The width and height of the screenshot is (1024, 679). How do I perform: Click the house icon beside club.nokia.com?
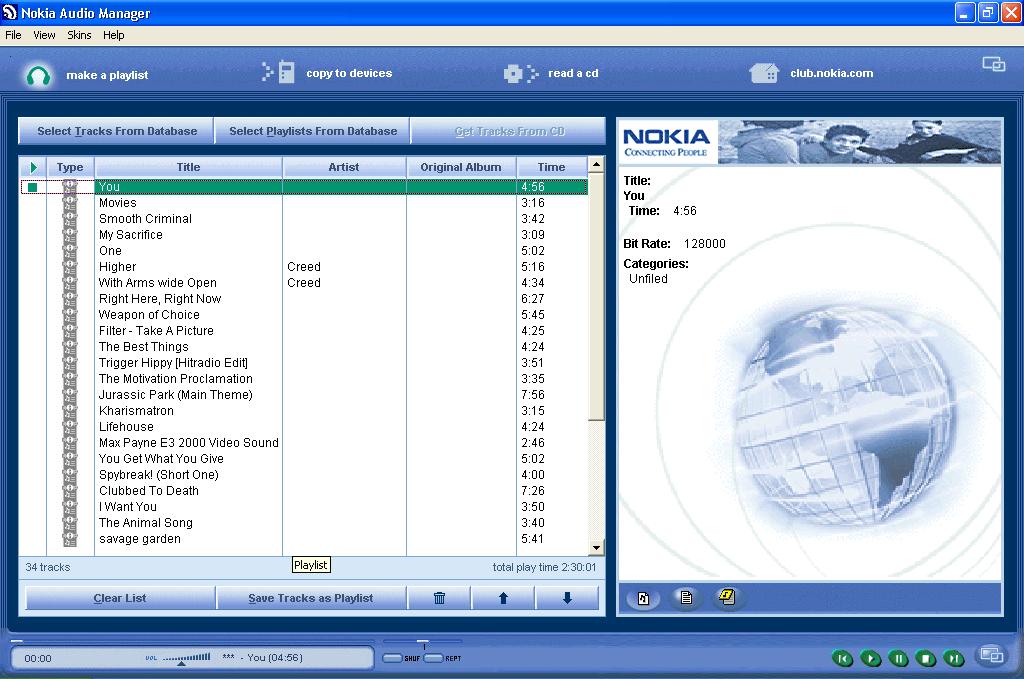pyautogui.click(x=764, y=72)
